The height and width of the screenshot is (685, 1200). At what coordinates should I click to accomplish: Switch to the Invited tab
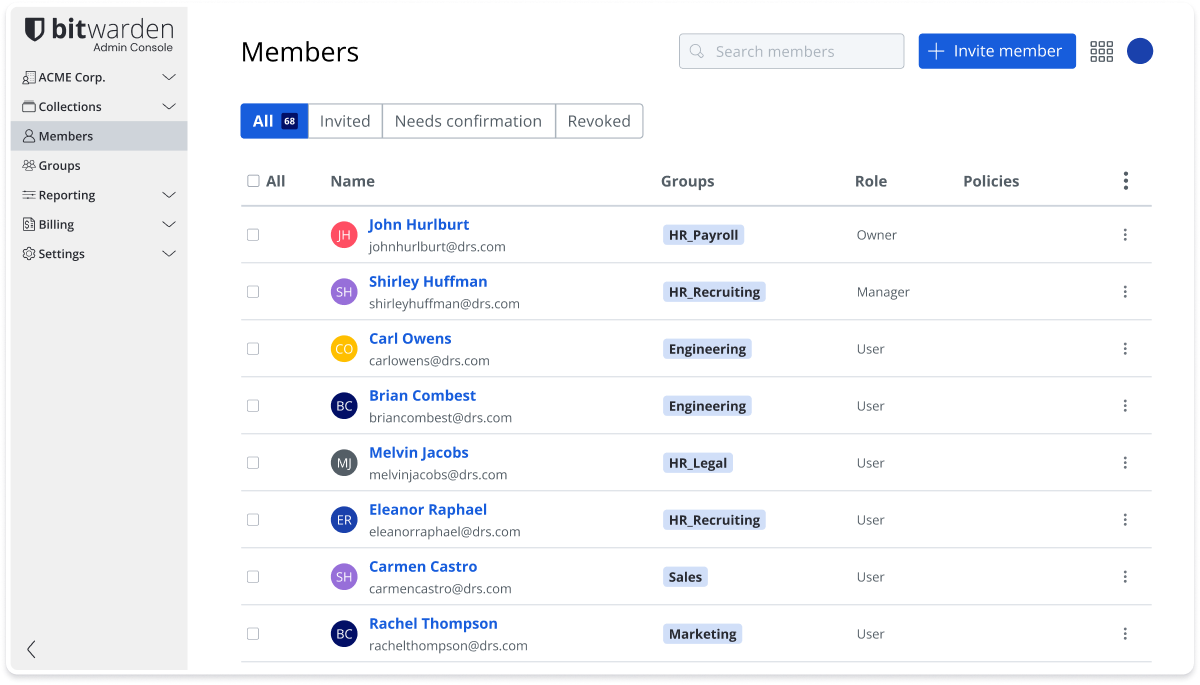click(x=345, y=121)
